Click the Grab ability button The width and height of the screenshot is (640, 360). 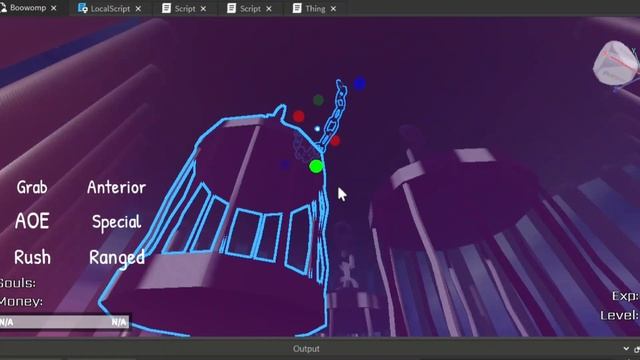pos(32,187)
